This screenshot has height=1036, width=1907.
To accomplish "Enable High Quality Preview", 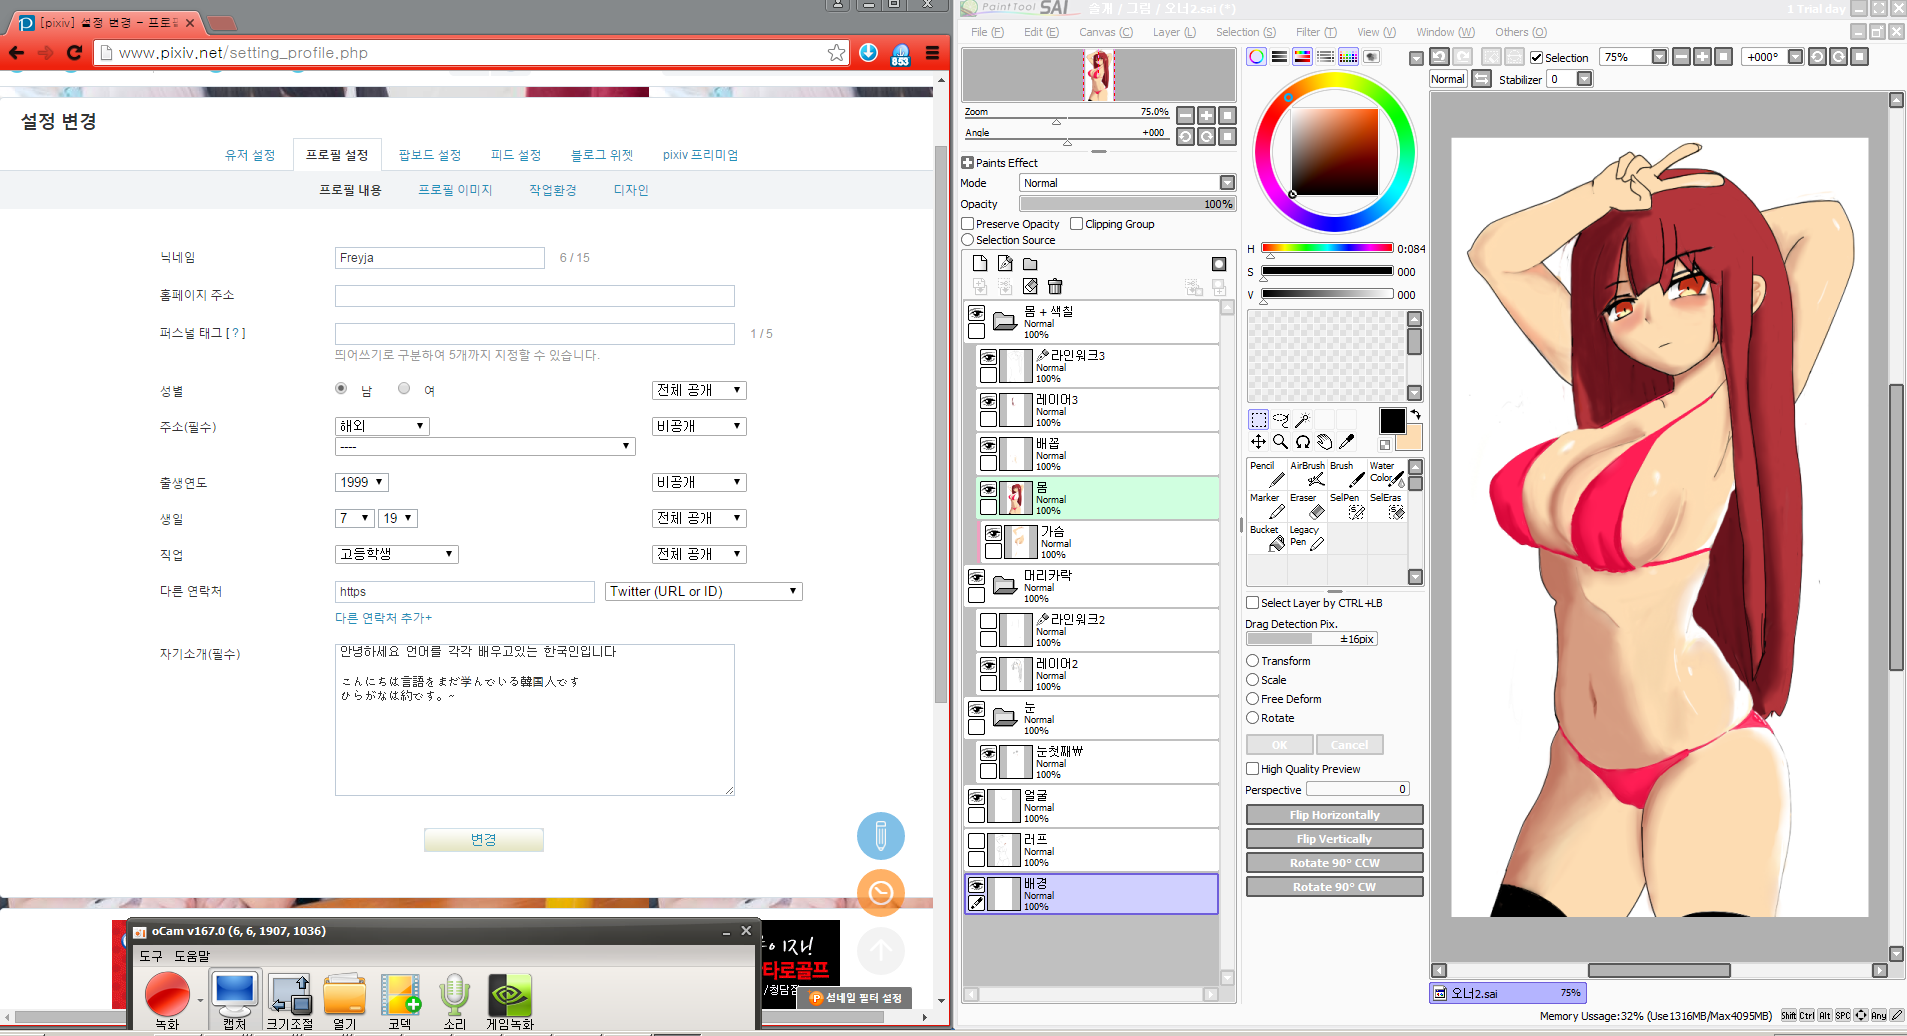I will click(1252, 769).
